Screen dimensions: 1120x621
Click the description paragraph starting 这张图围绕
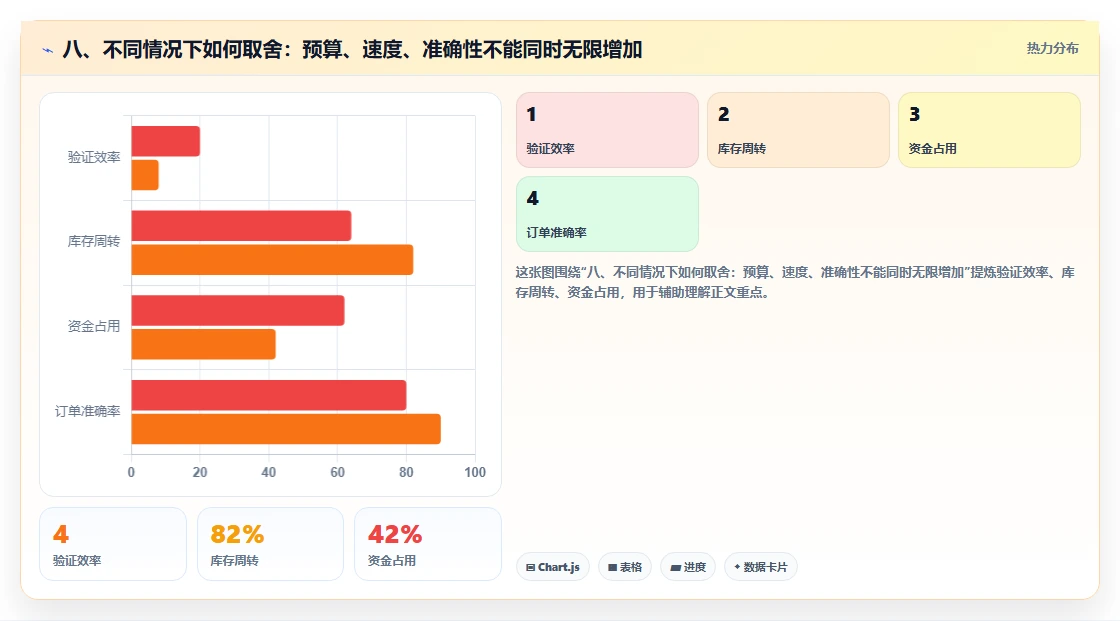click(795, 282)
